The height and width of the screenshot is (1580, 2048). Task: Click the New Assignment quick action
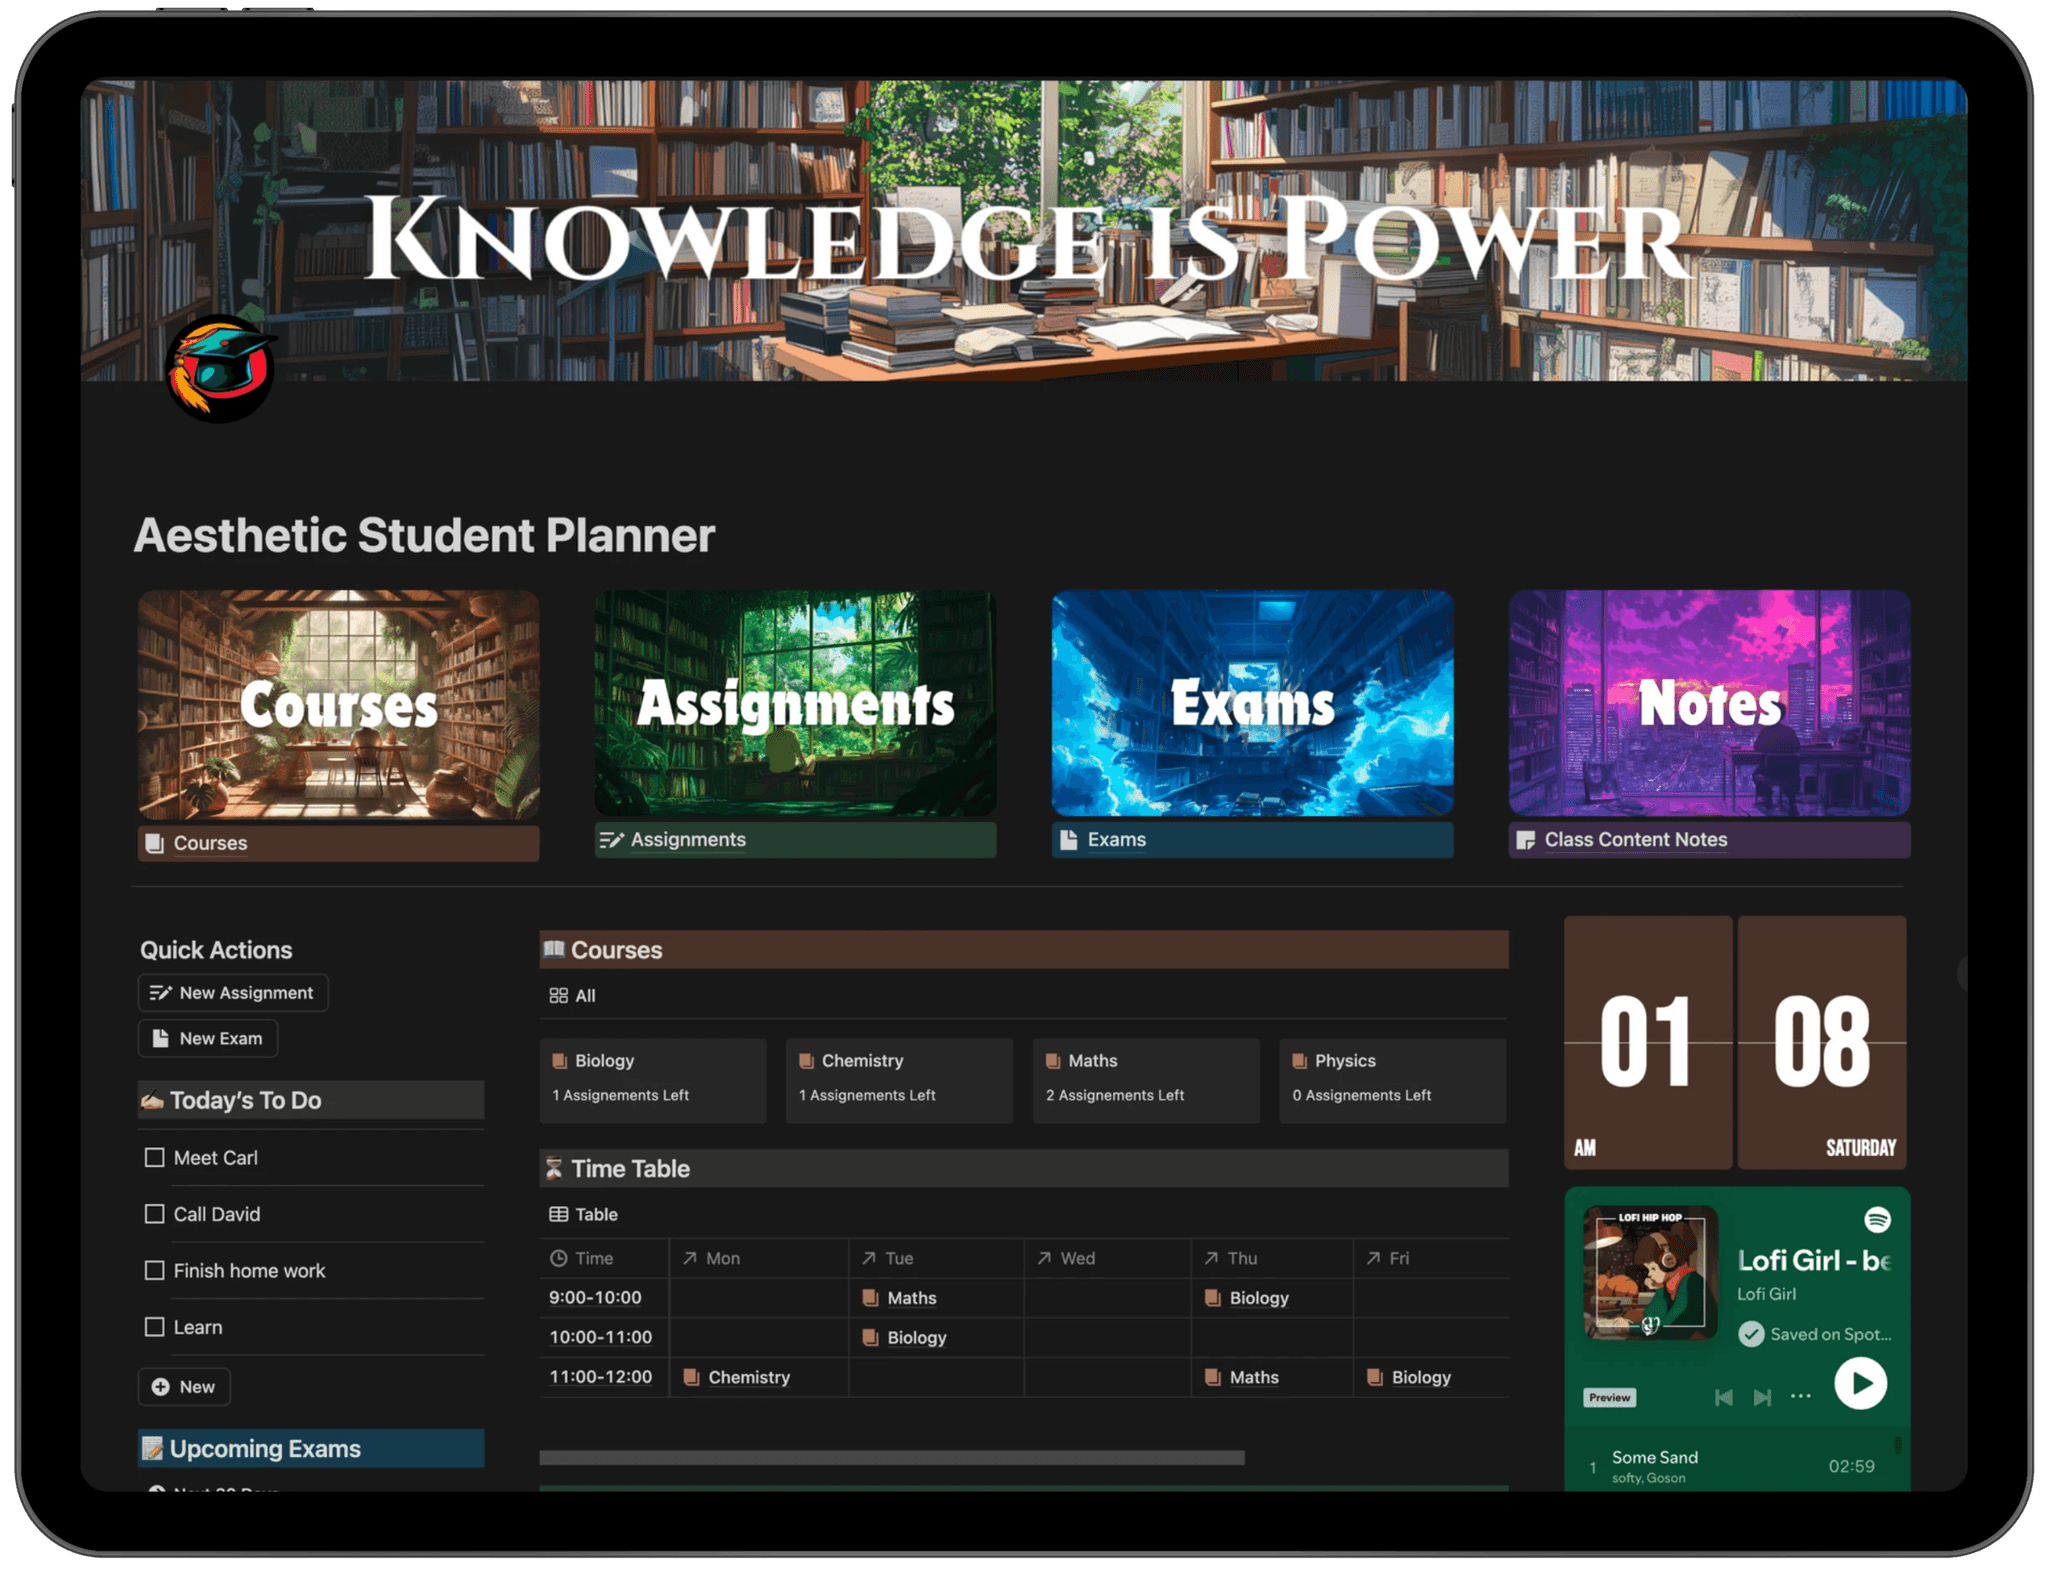click(232, 992)
